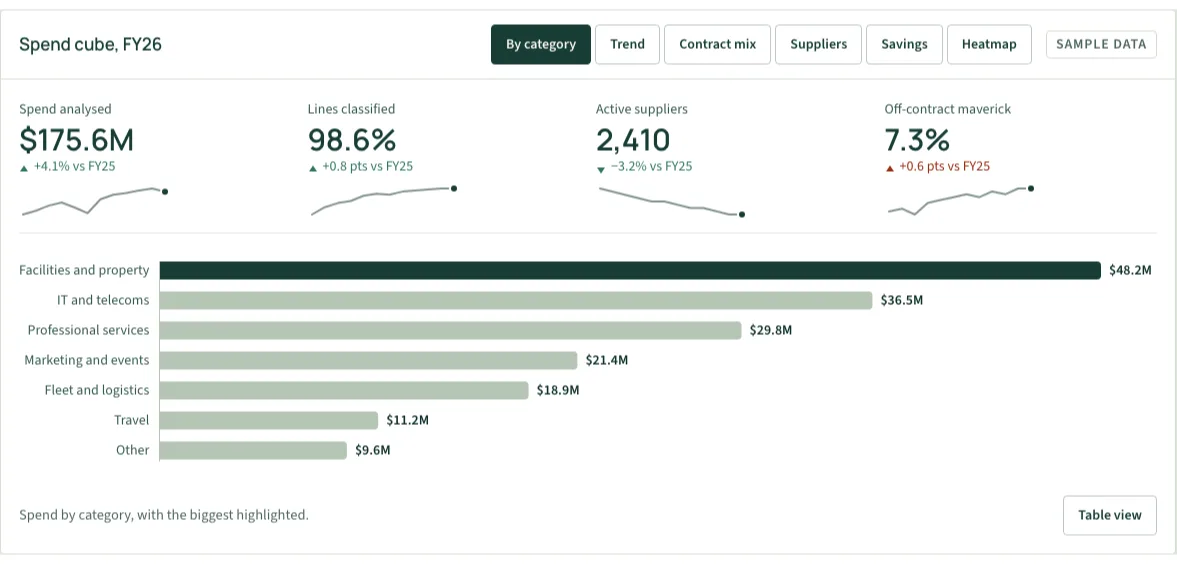Click the $36.5M bar value label
Image resolution: width=1177 pixels, height=564 pixels.
click(902, 300)
